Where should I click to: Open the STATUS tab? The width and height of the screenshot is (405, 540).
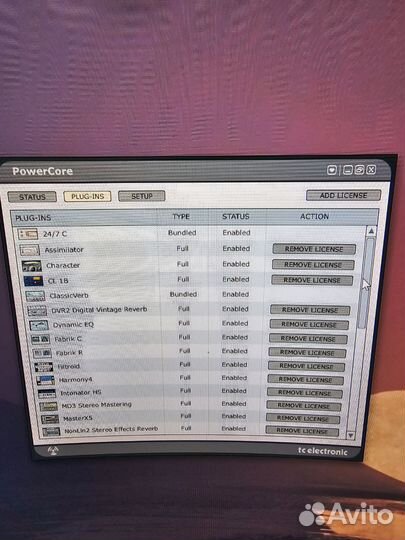coord(32,197)
